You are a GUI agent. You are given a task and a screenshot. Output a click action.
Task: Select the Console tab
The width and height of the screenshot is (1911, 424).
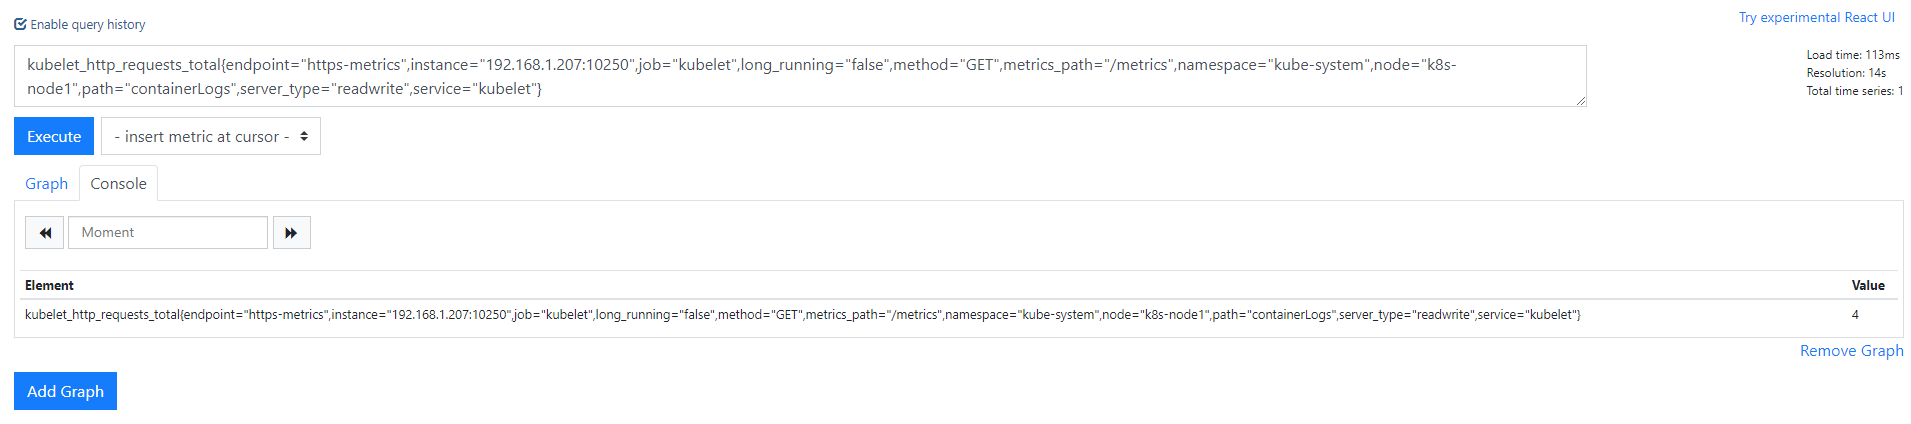[118, 183]
